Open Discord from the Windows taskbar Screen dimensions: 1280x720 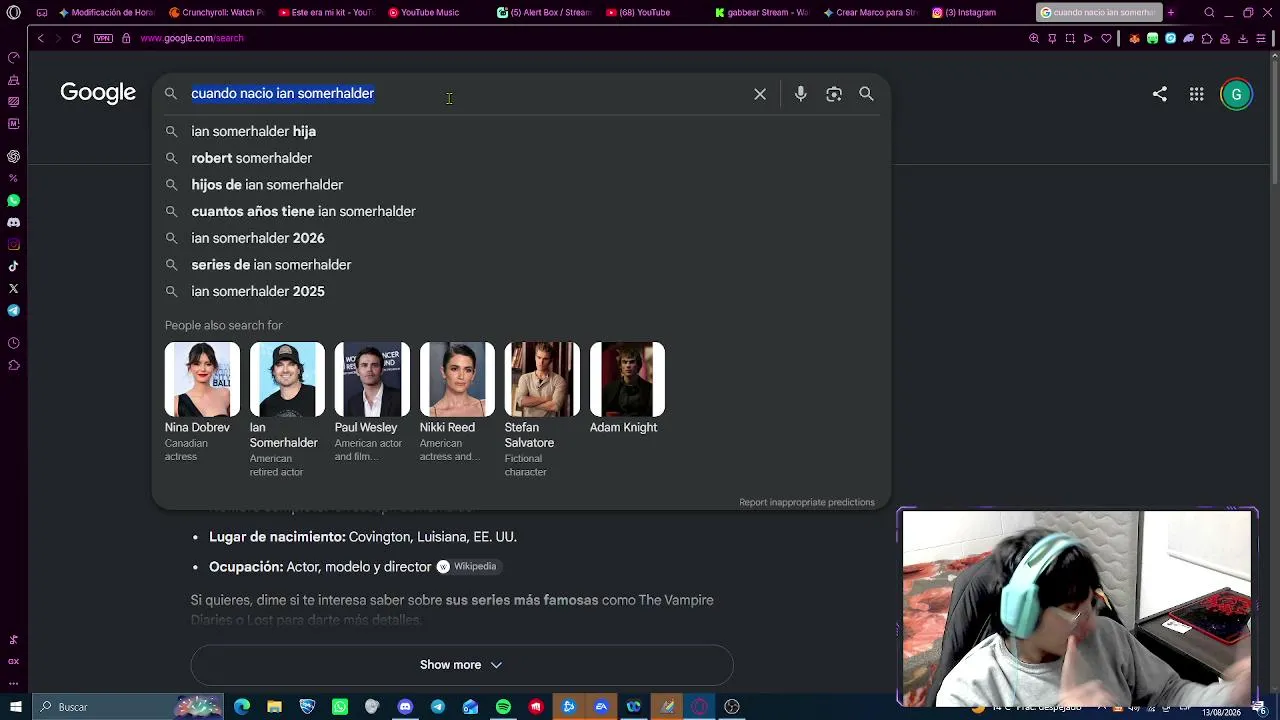pos(405,707)
